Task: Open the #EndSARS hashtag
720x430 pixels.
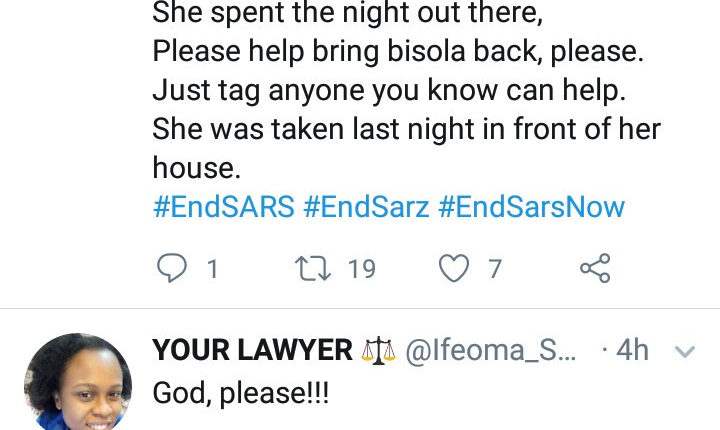Action: 223,207
